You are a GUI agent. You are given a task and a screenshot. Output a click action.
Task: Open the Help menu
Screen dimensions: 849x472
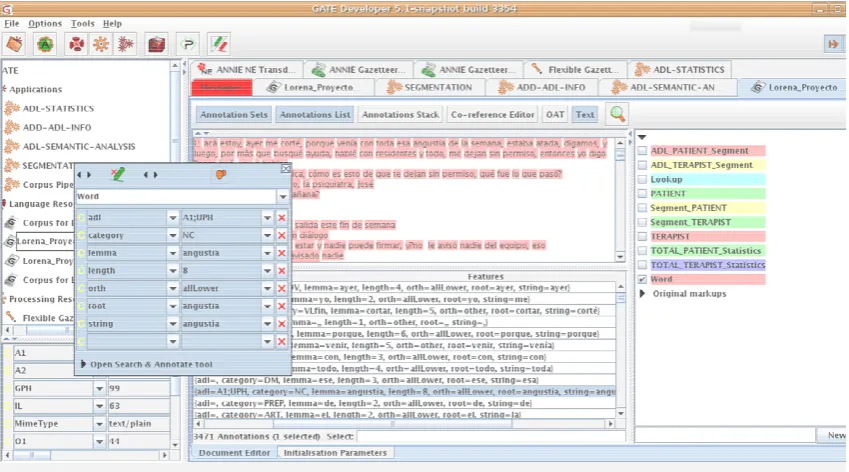tap(112, 23)
